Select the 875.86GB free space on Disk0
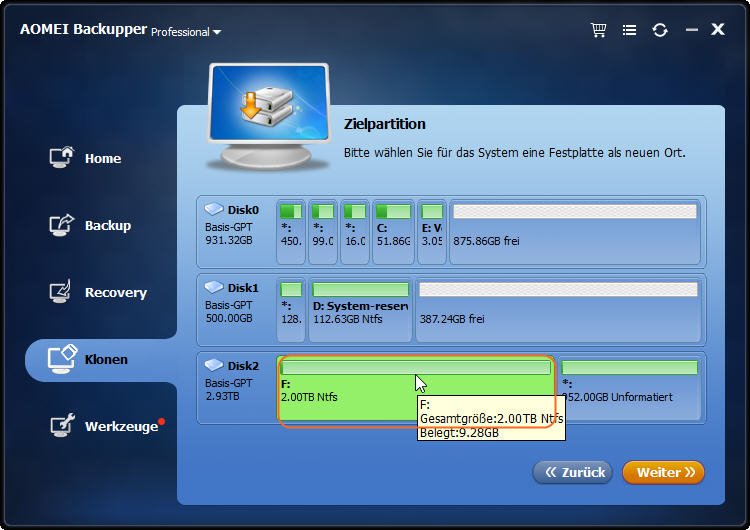The height and width of the screenshot is (530, 750). tap(575, 232)
